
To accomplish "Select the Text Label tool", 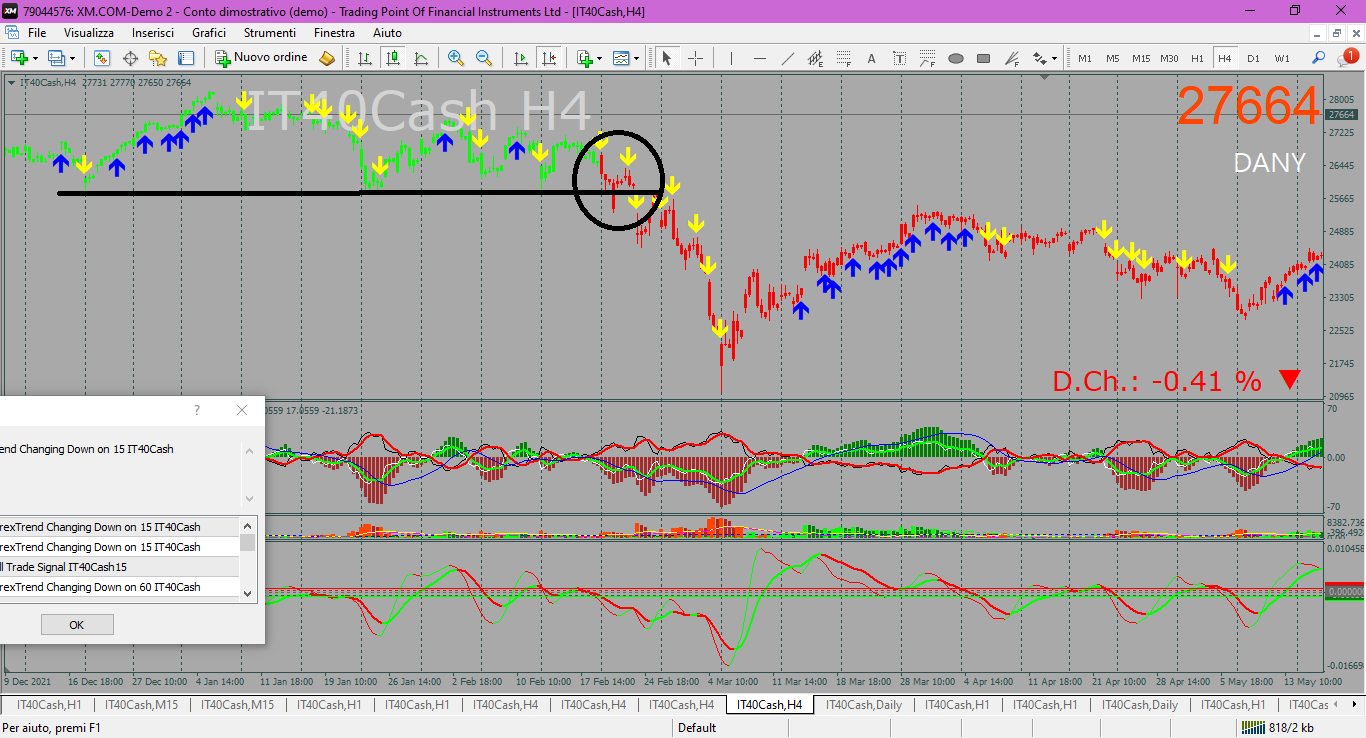I will click(x=900, y=58).
